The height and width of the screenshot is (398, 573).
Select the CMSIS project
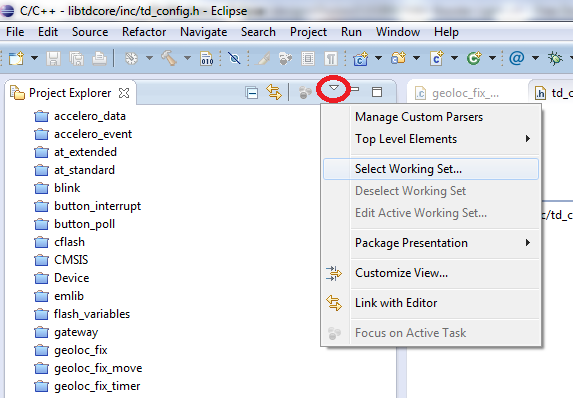coord(61,260)
